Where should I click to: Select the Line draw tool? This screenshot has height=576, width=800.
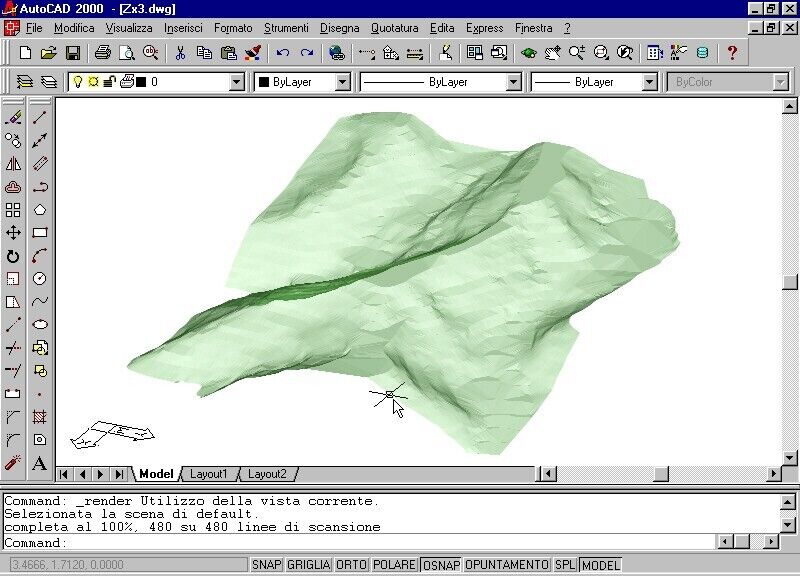tap(40, 117)
